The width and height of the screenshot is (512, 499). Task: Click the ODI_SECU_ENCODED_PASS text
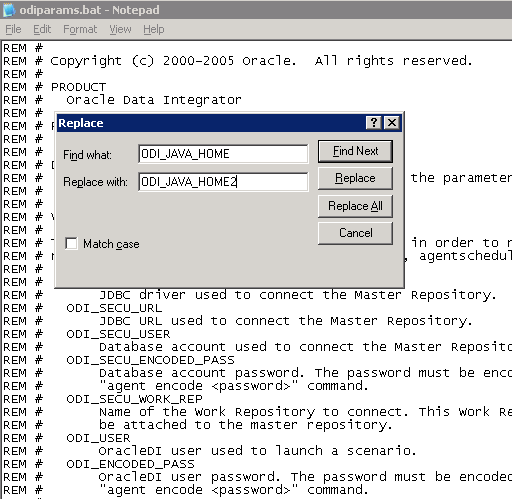(150, 360)
